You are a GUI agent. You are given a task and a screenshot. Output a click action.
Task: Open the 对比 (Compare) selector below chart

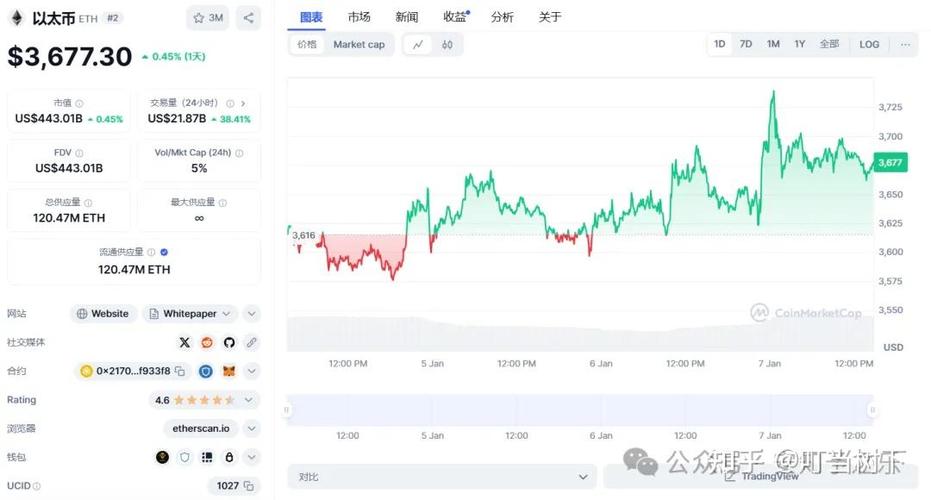[x=440, y=477]
